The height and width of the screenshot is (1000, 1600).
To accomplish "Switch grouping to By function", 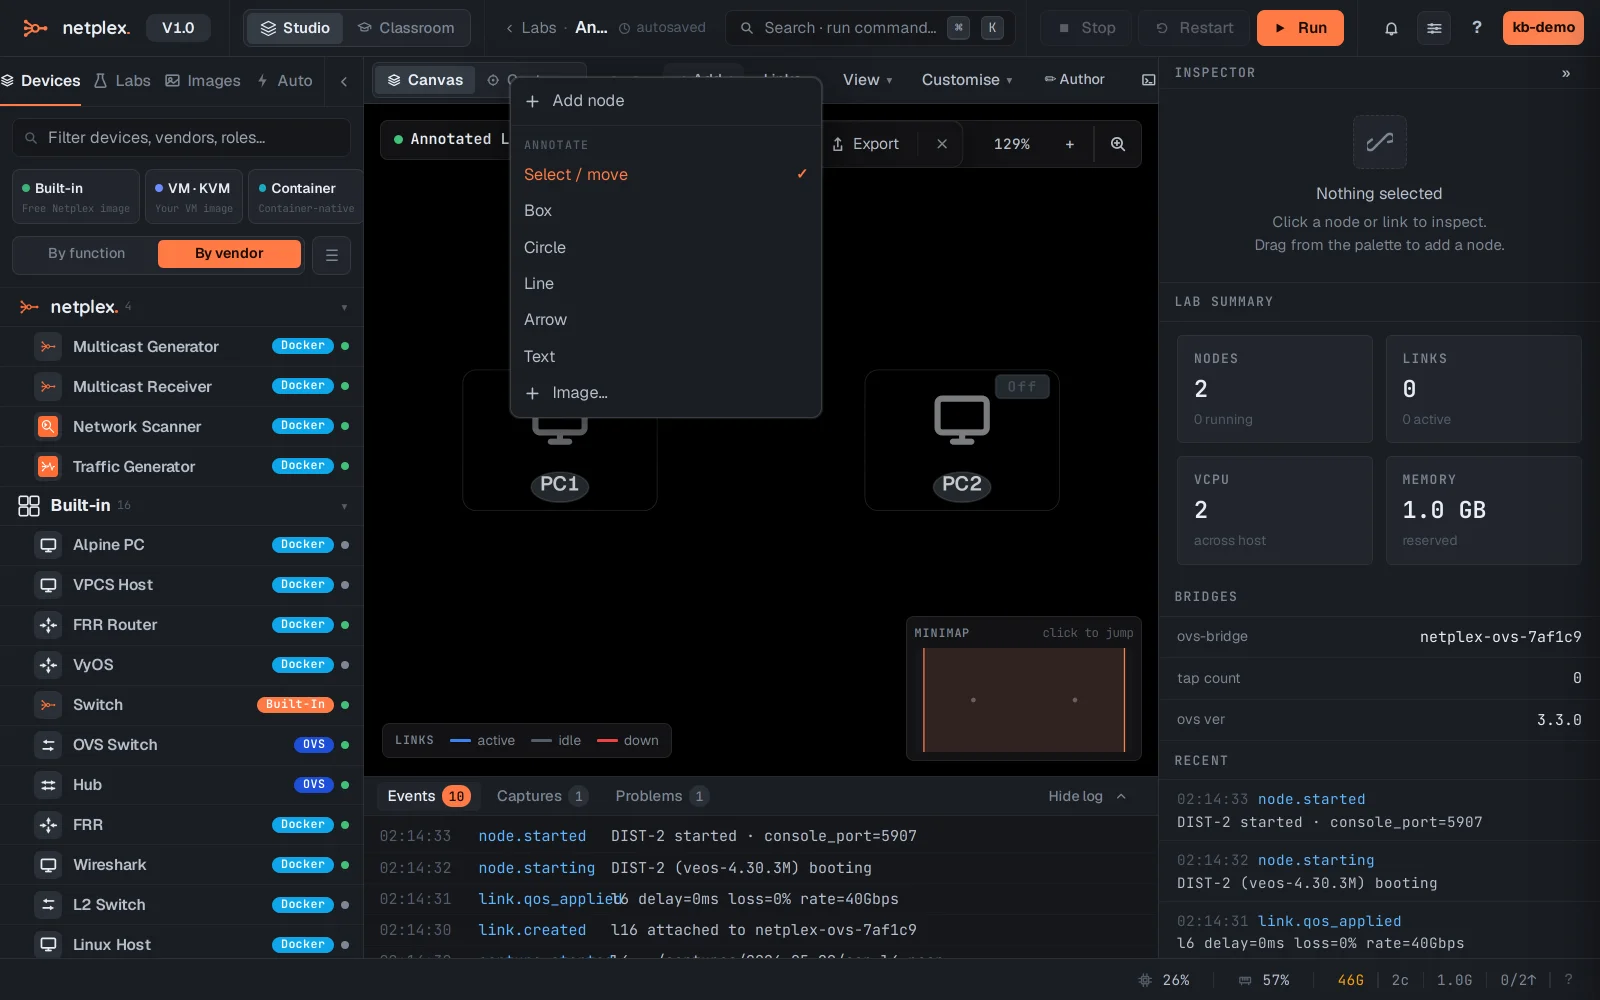I will tap(87, 254).
